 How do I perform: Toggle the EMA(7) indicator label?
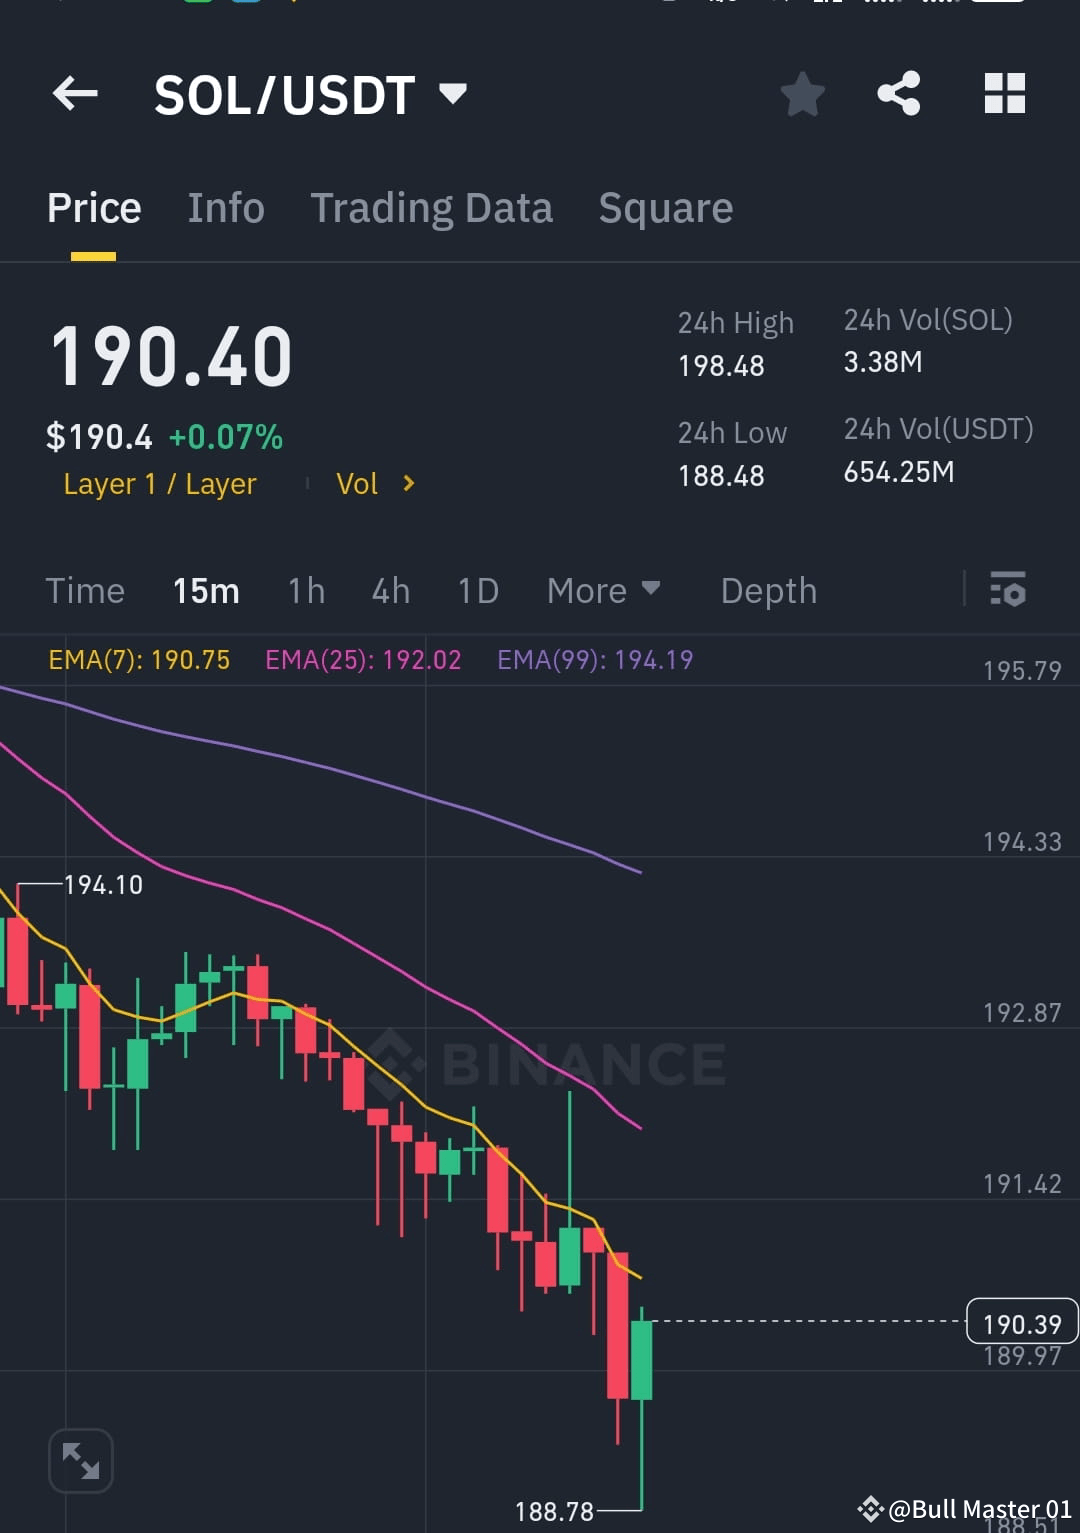click(140, 660)
